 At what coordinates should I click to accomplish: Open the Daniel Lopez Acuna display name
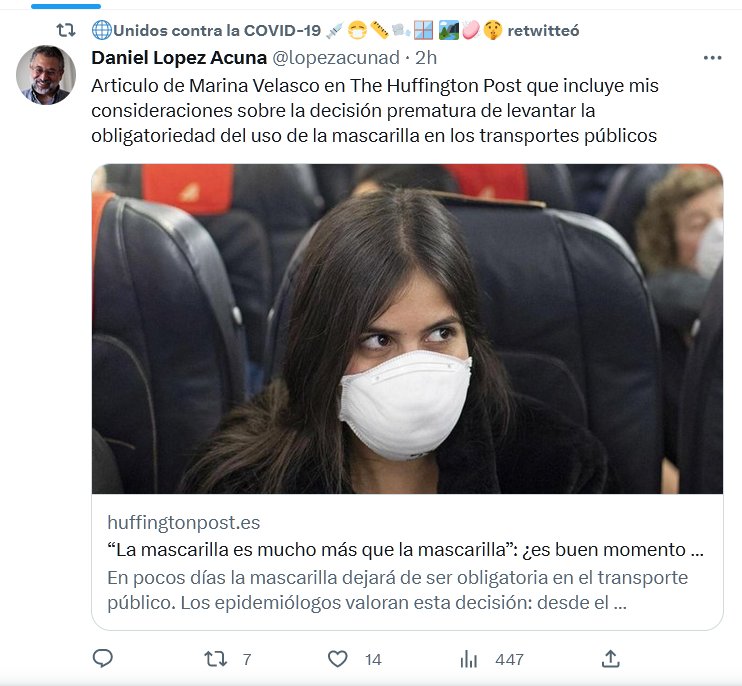click(x=179, y=58)
